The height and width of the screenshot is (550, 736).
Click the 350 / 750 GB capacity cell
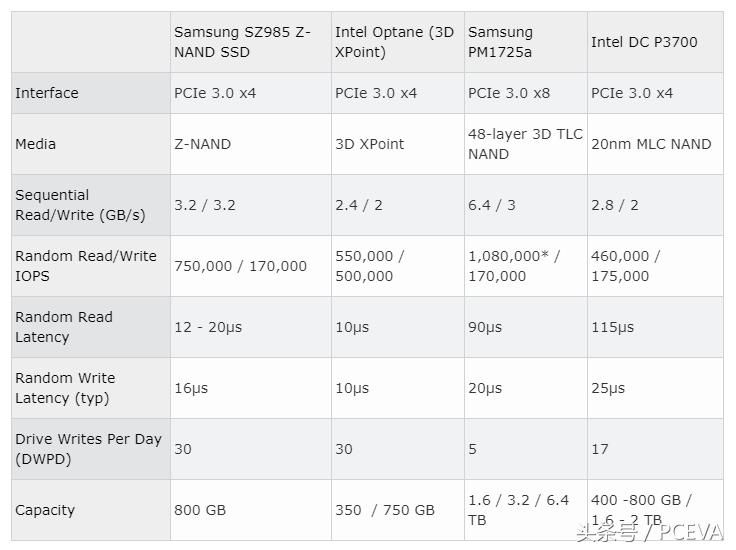coord(385,510)
